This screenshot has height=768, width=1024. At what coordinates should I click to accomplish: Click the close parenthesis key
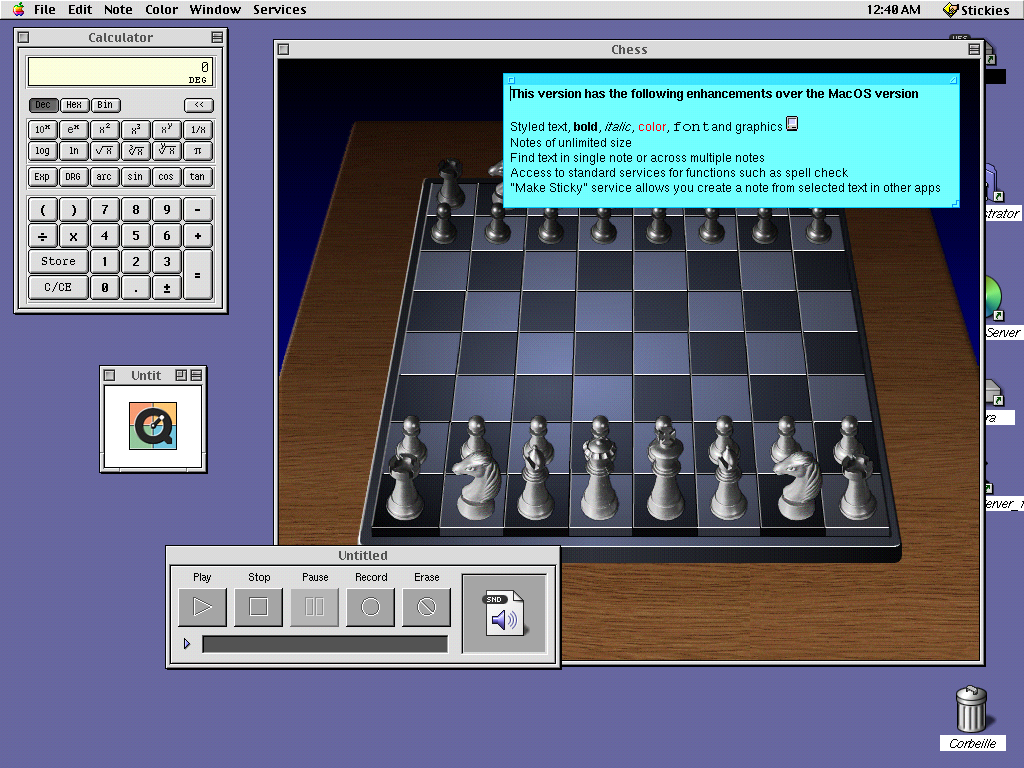pos(73,210)
